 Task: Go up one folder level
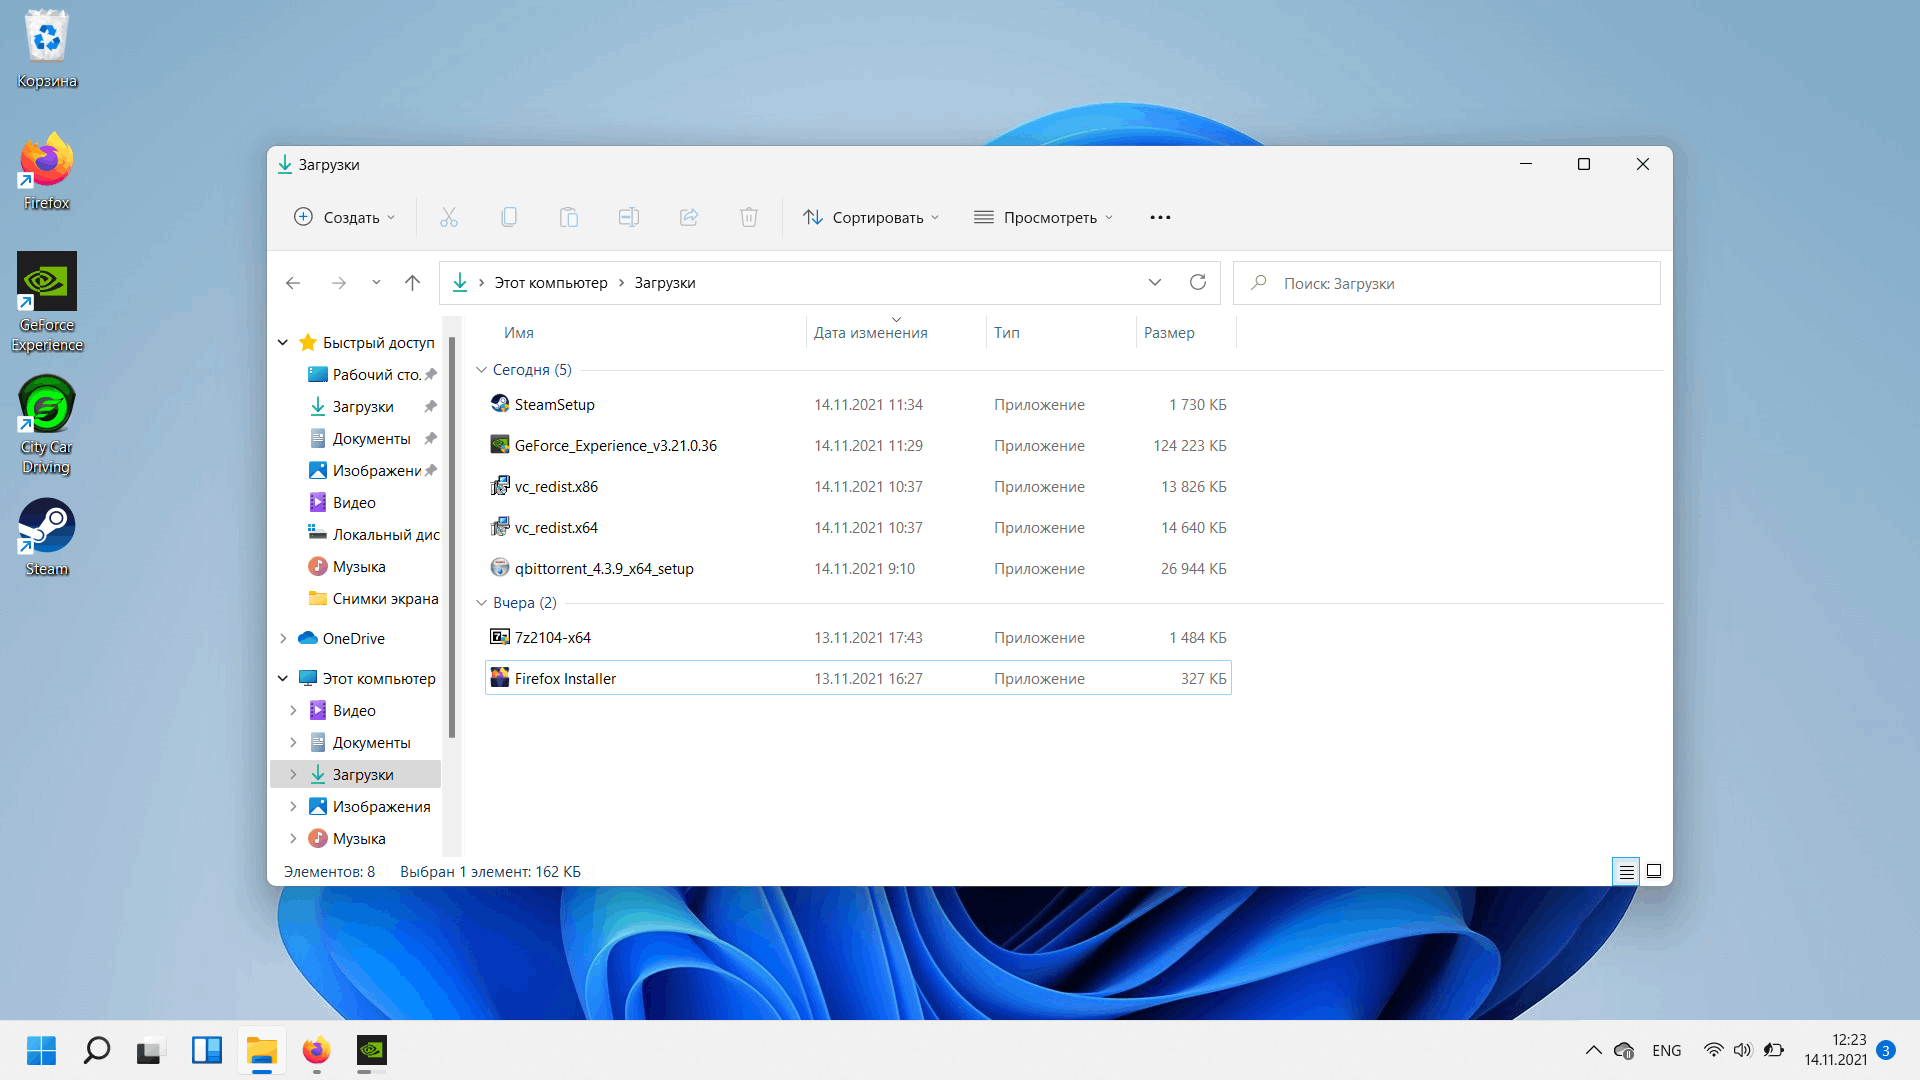pyautogui.click(x=412, y=283)
